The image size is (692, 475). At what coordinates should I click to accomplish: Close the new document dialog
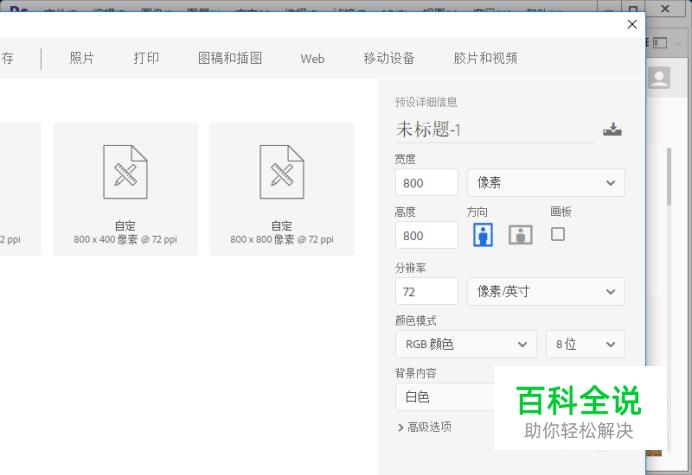[632, 24]
